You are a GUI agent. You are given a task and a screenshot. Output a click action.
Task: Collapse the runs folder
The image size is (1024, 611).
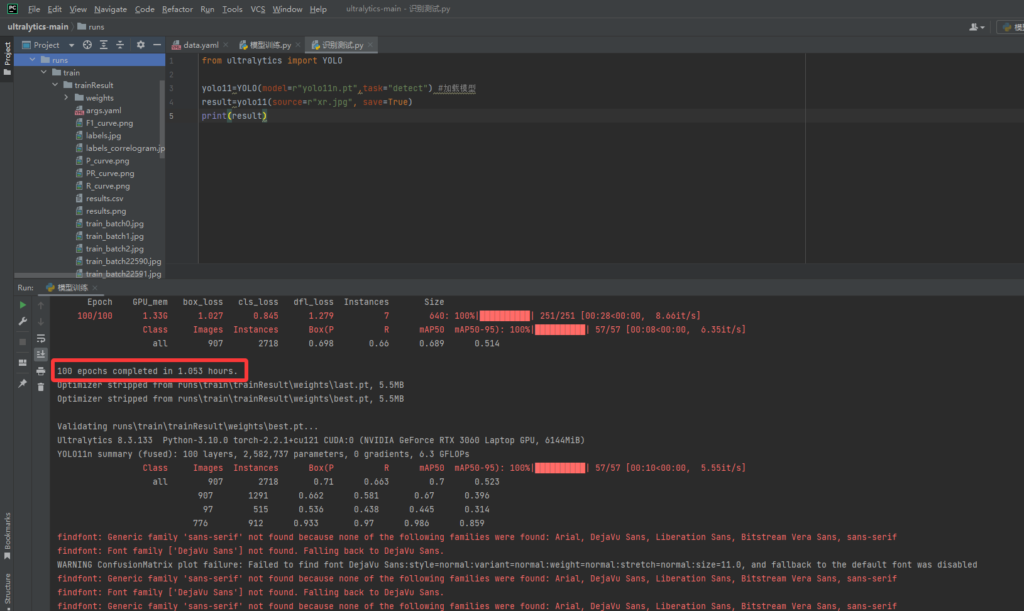33,59
